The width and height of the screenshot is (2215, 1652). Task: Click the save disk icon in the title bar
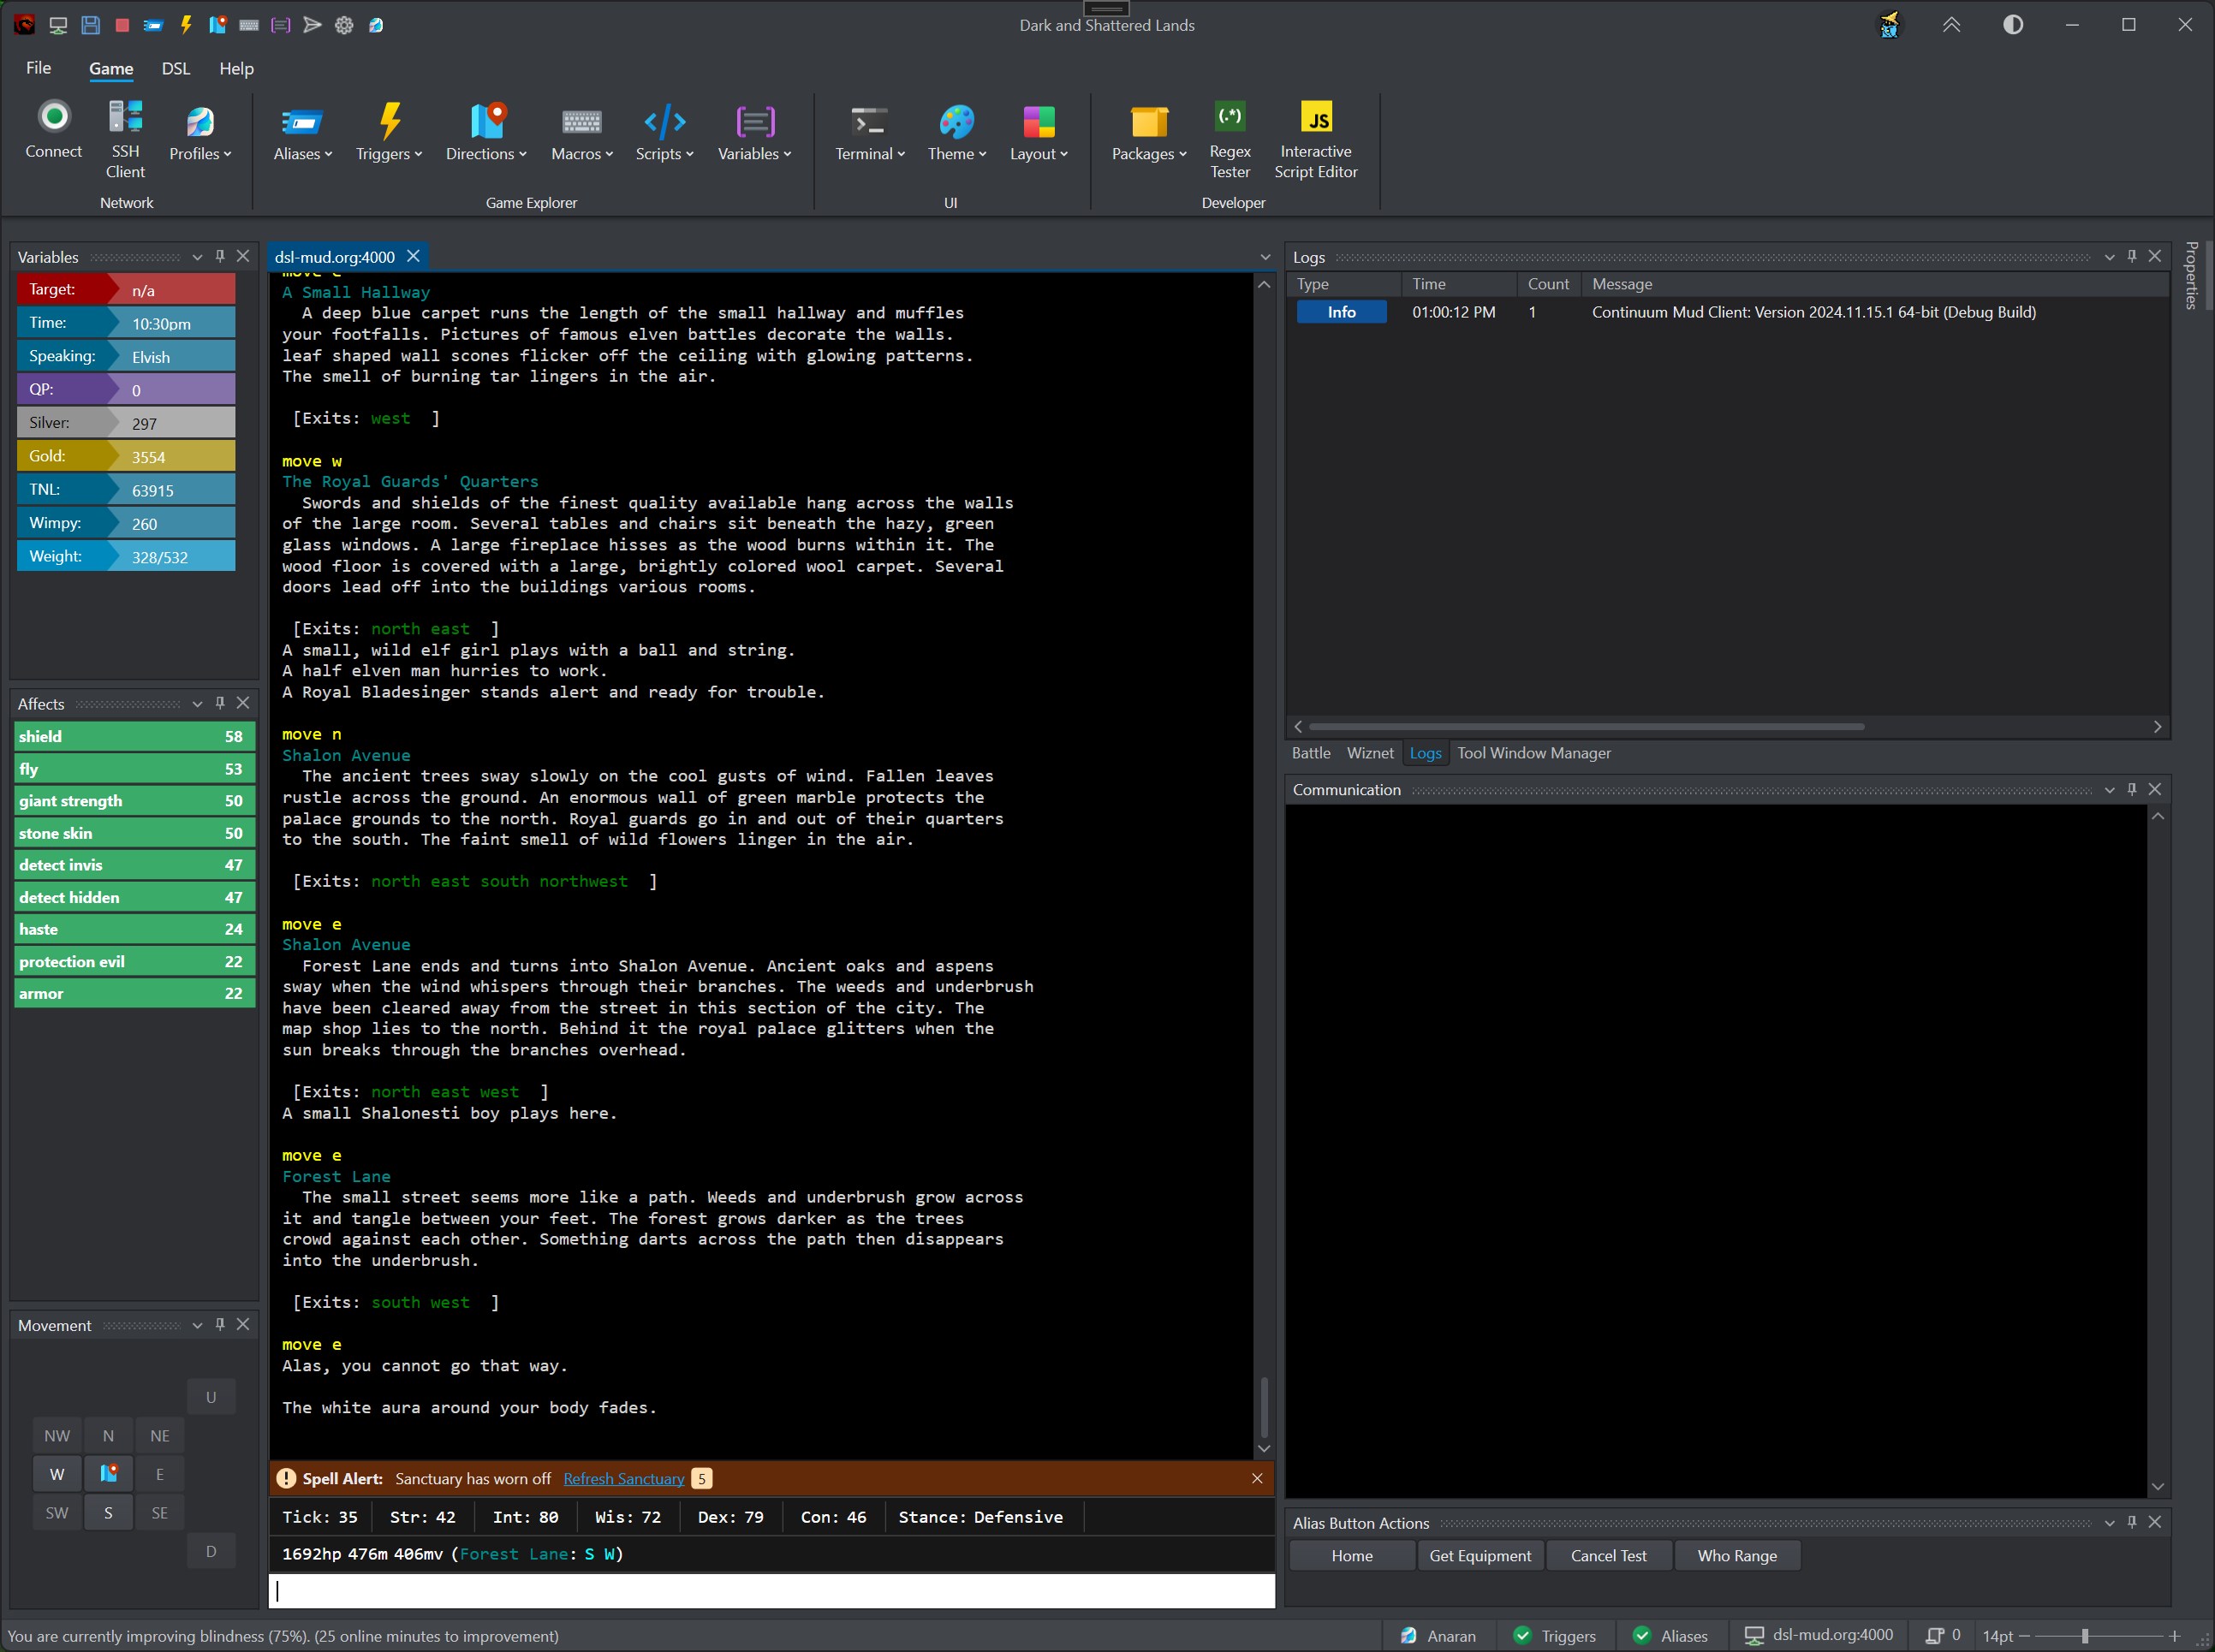(90, 25)
